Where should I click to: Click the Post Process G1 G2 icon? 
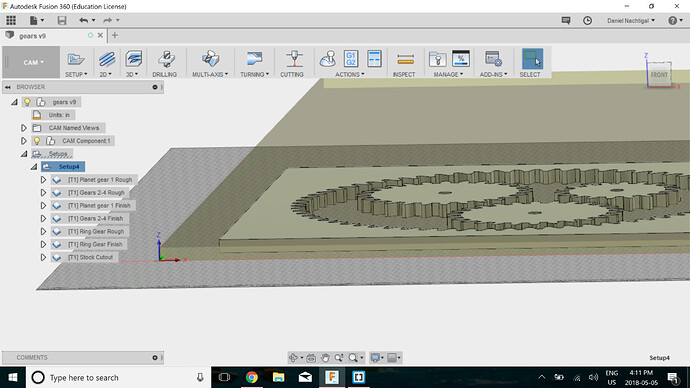[351, 59]
